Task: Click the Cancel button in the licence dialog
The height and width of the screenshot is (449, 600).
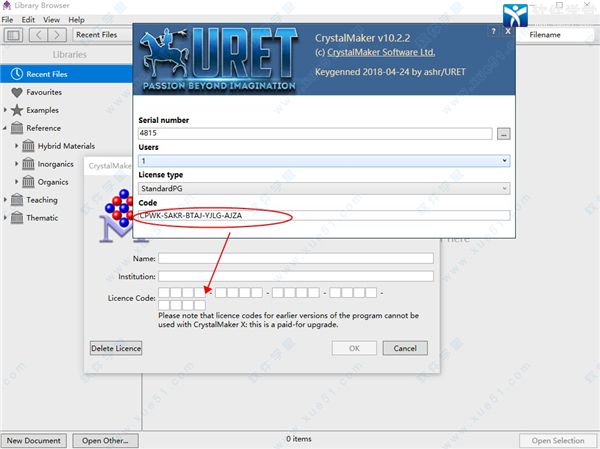Action: click(405, 348)
